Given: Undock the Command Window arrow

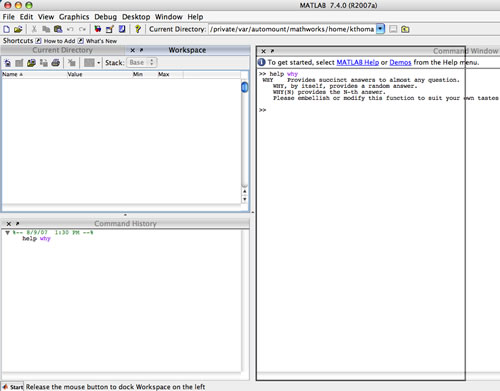Looking at the screenshot, I should coord(272,51).
